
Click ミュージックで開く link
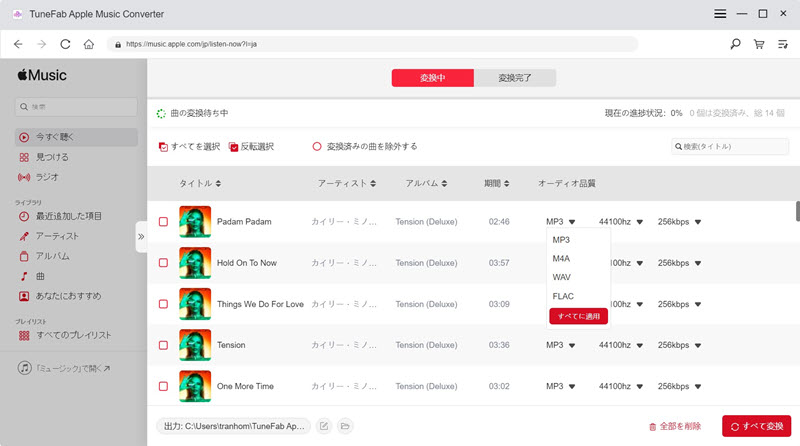click(x=64, y=368)
